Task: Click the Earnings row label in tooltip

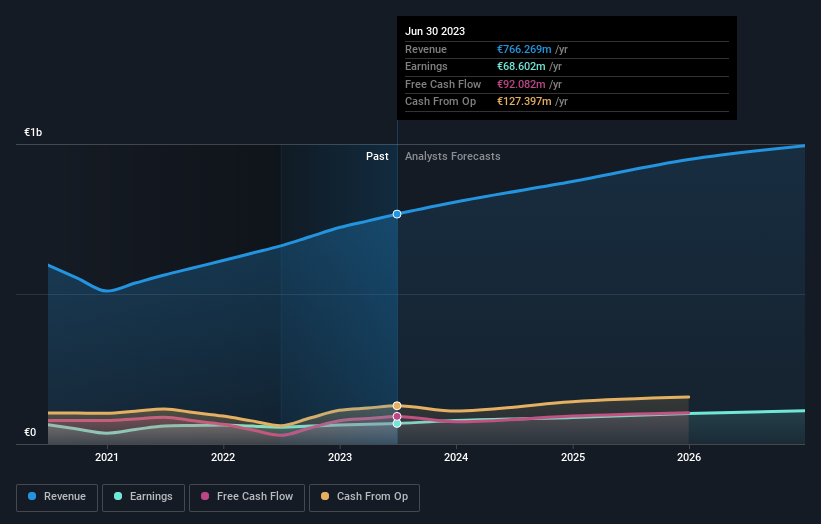Action: [426, 66]
